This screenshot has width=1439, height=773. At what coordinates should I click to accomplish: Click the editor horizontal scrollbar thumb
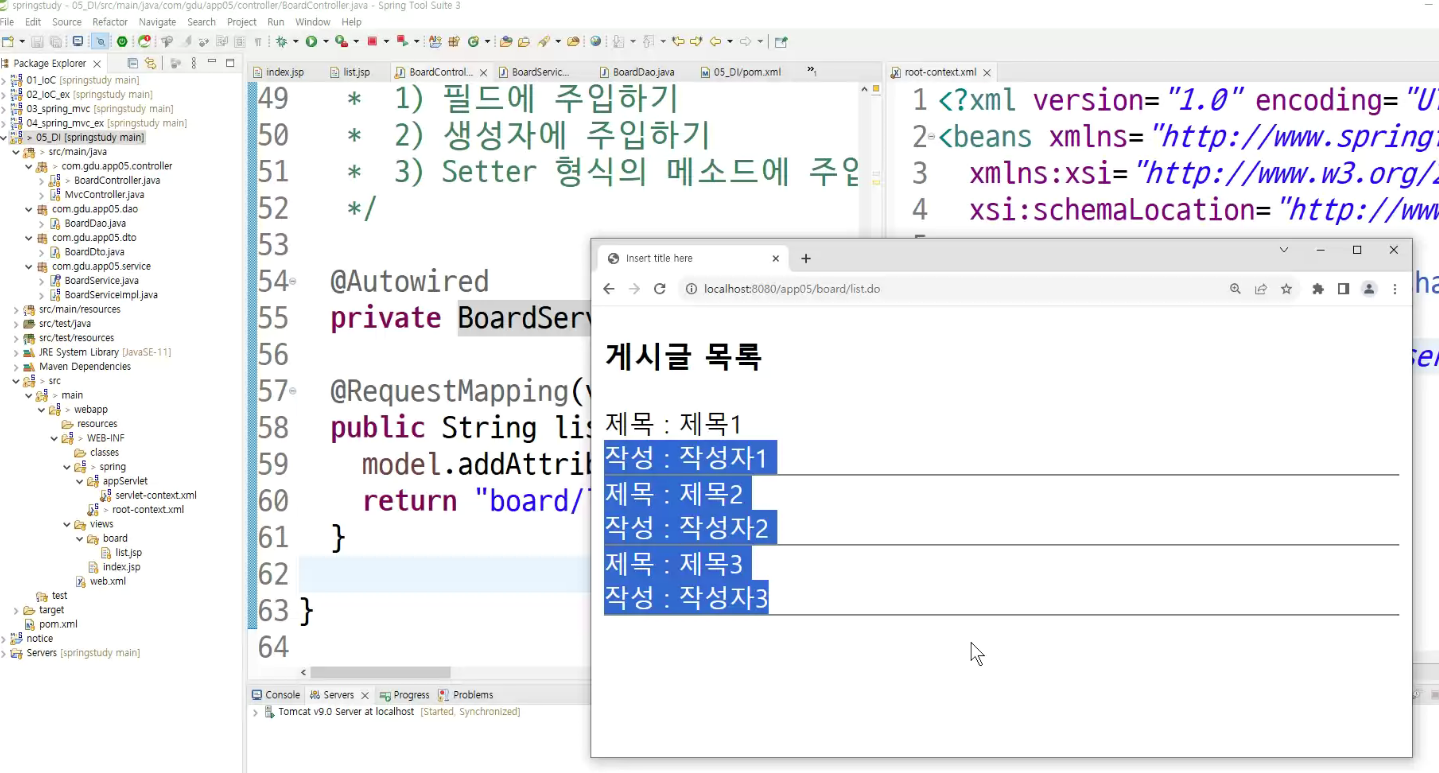[381, 673]
